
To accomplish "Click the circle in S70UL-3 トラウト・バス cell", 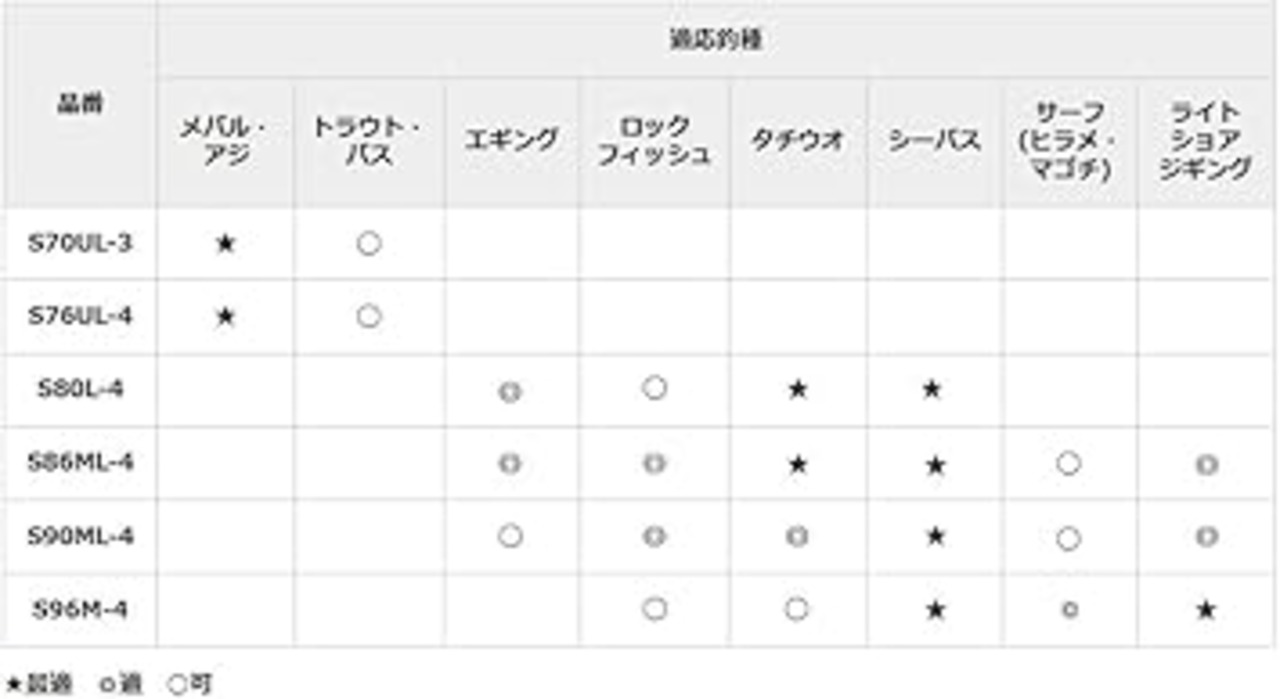I will [x=369, y=244].
